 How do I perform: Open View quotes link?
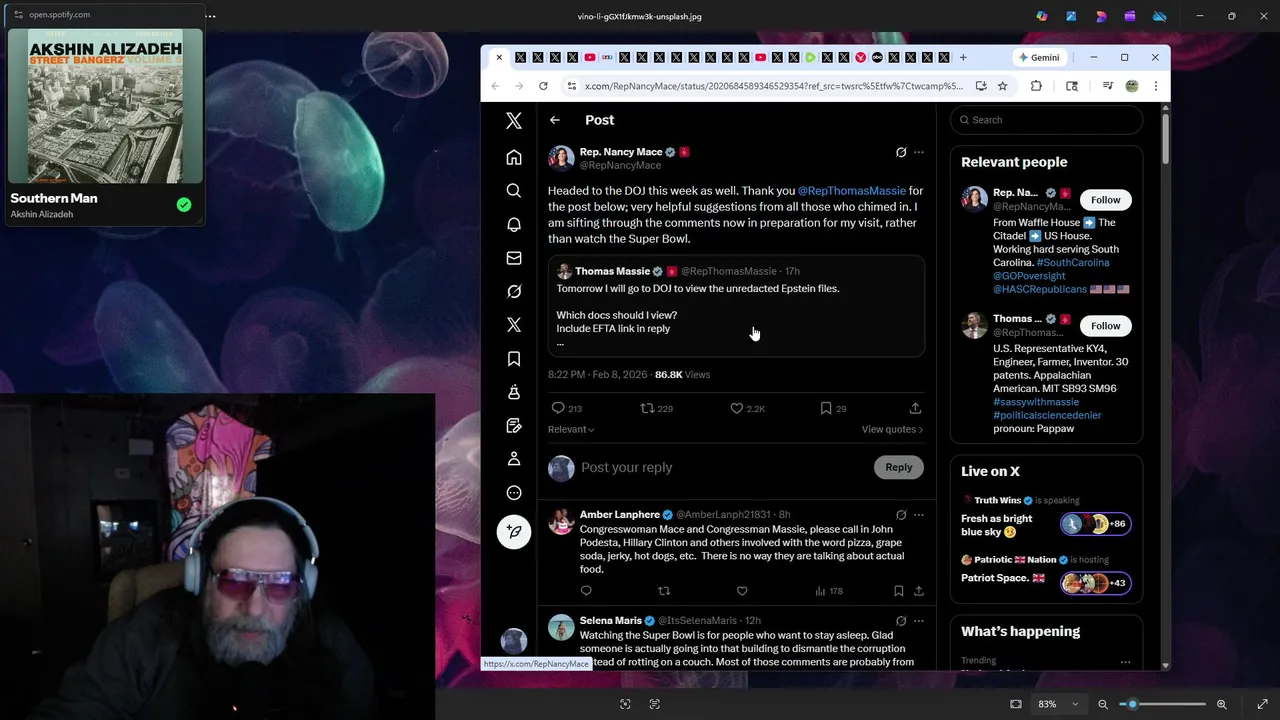pos(892,429)
